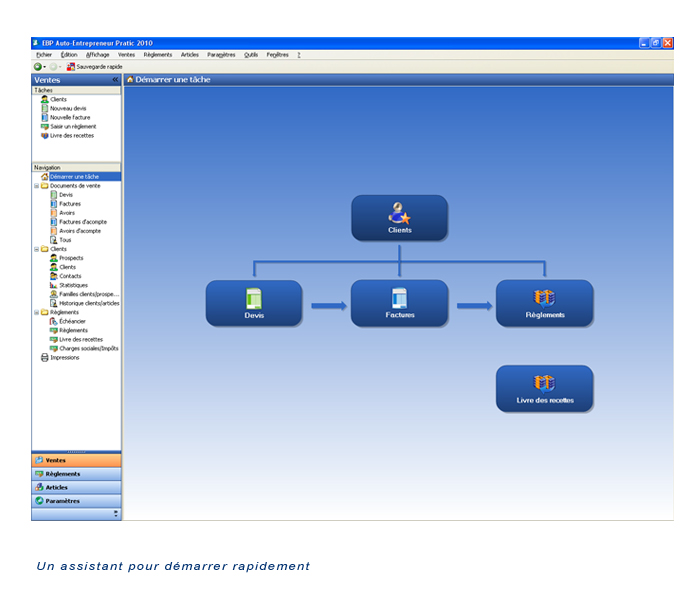
Task: Open the Livre des recettes tile
Action: coord(544,388)
